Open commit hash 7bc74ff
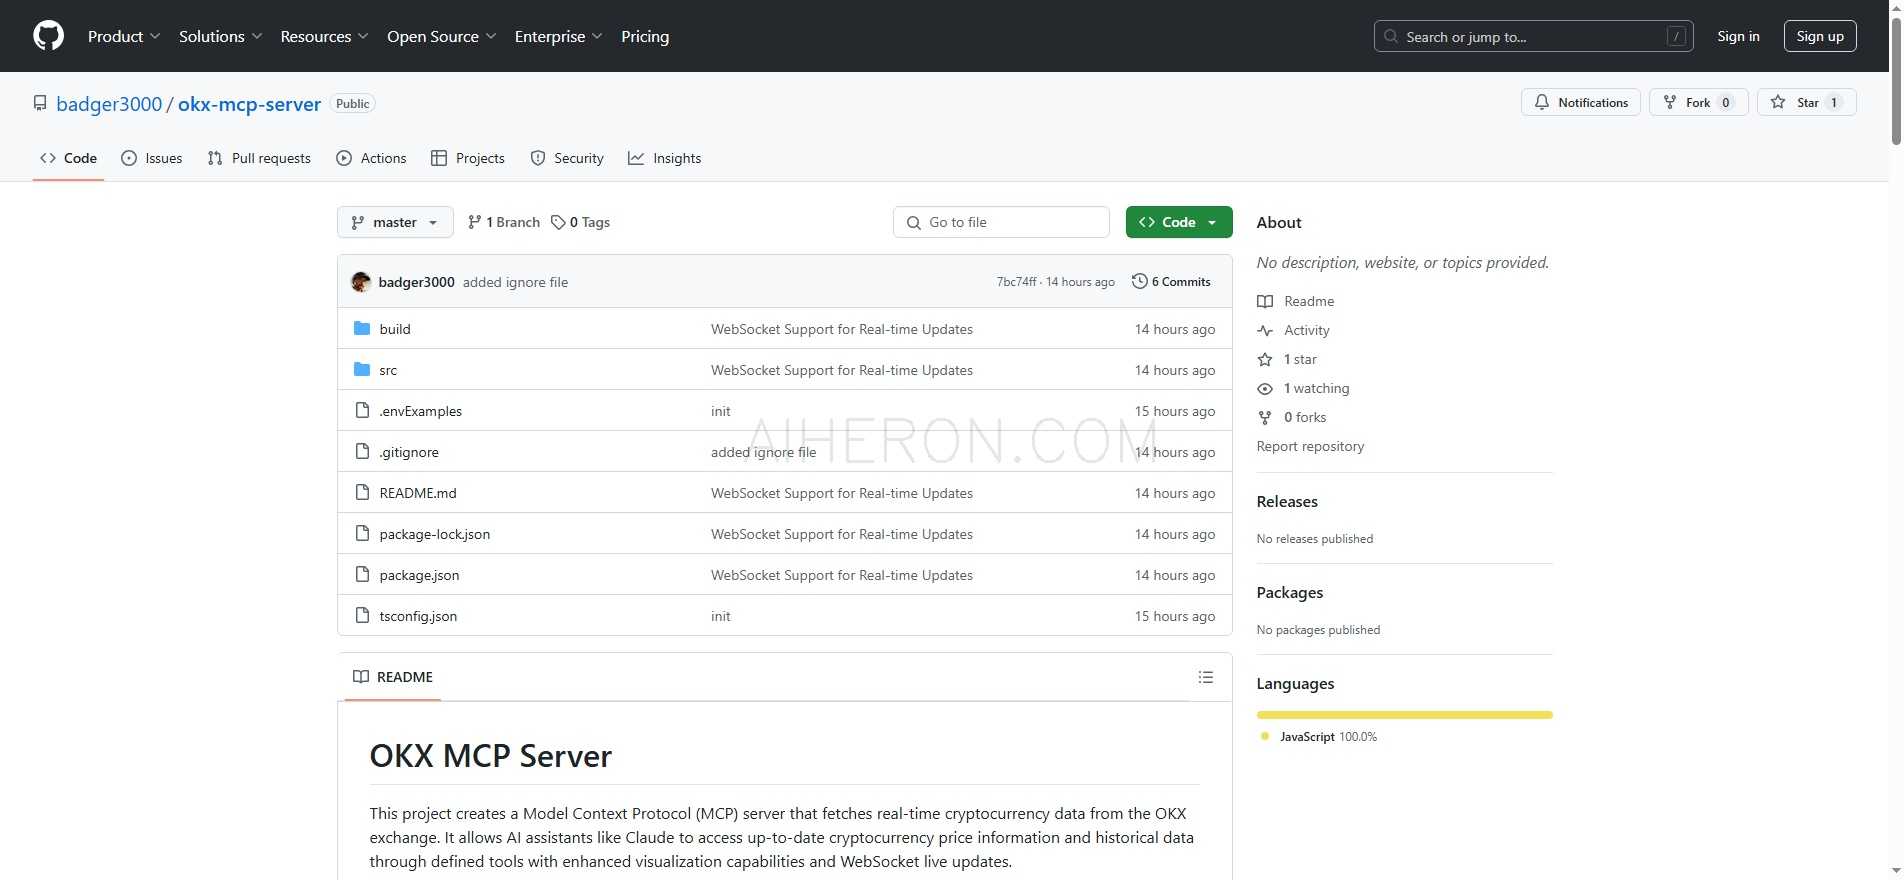 click(1016, 282)
